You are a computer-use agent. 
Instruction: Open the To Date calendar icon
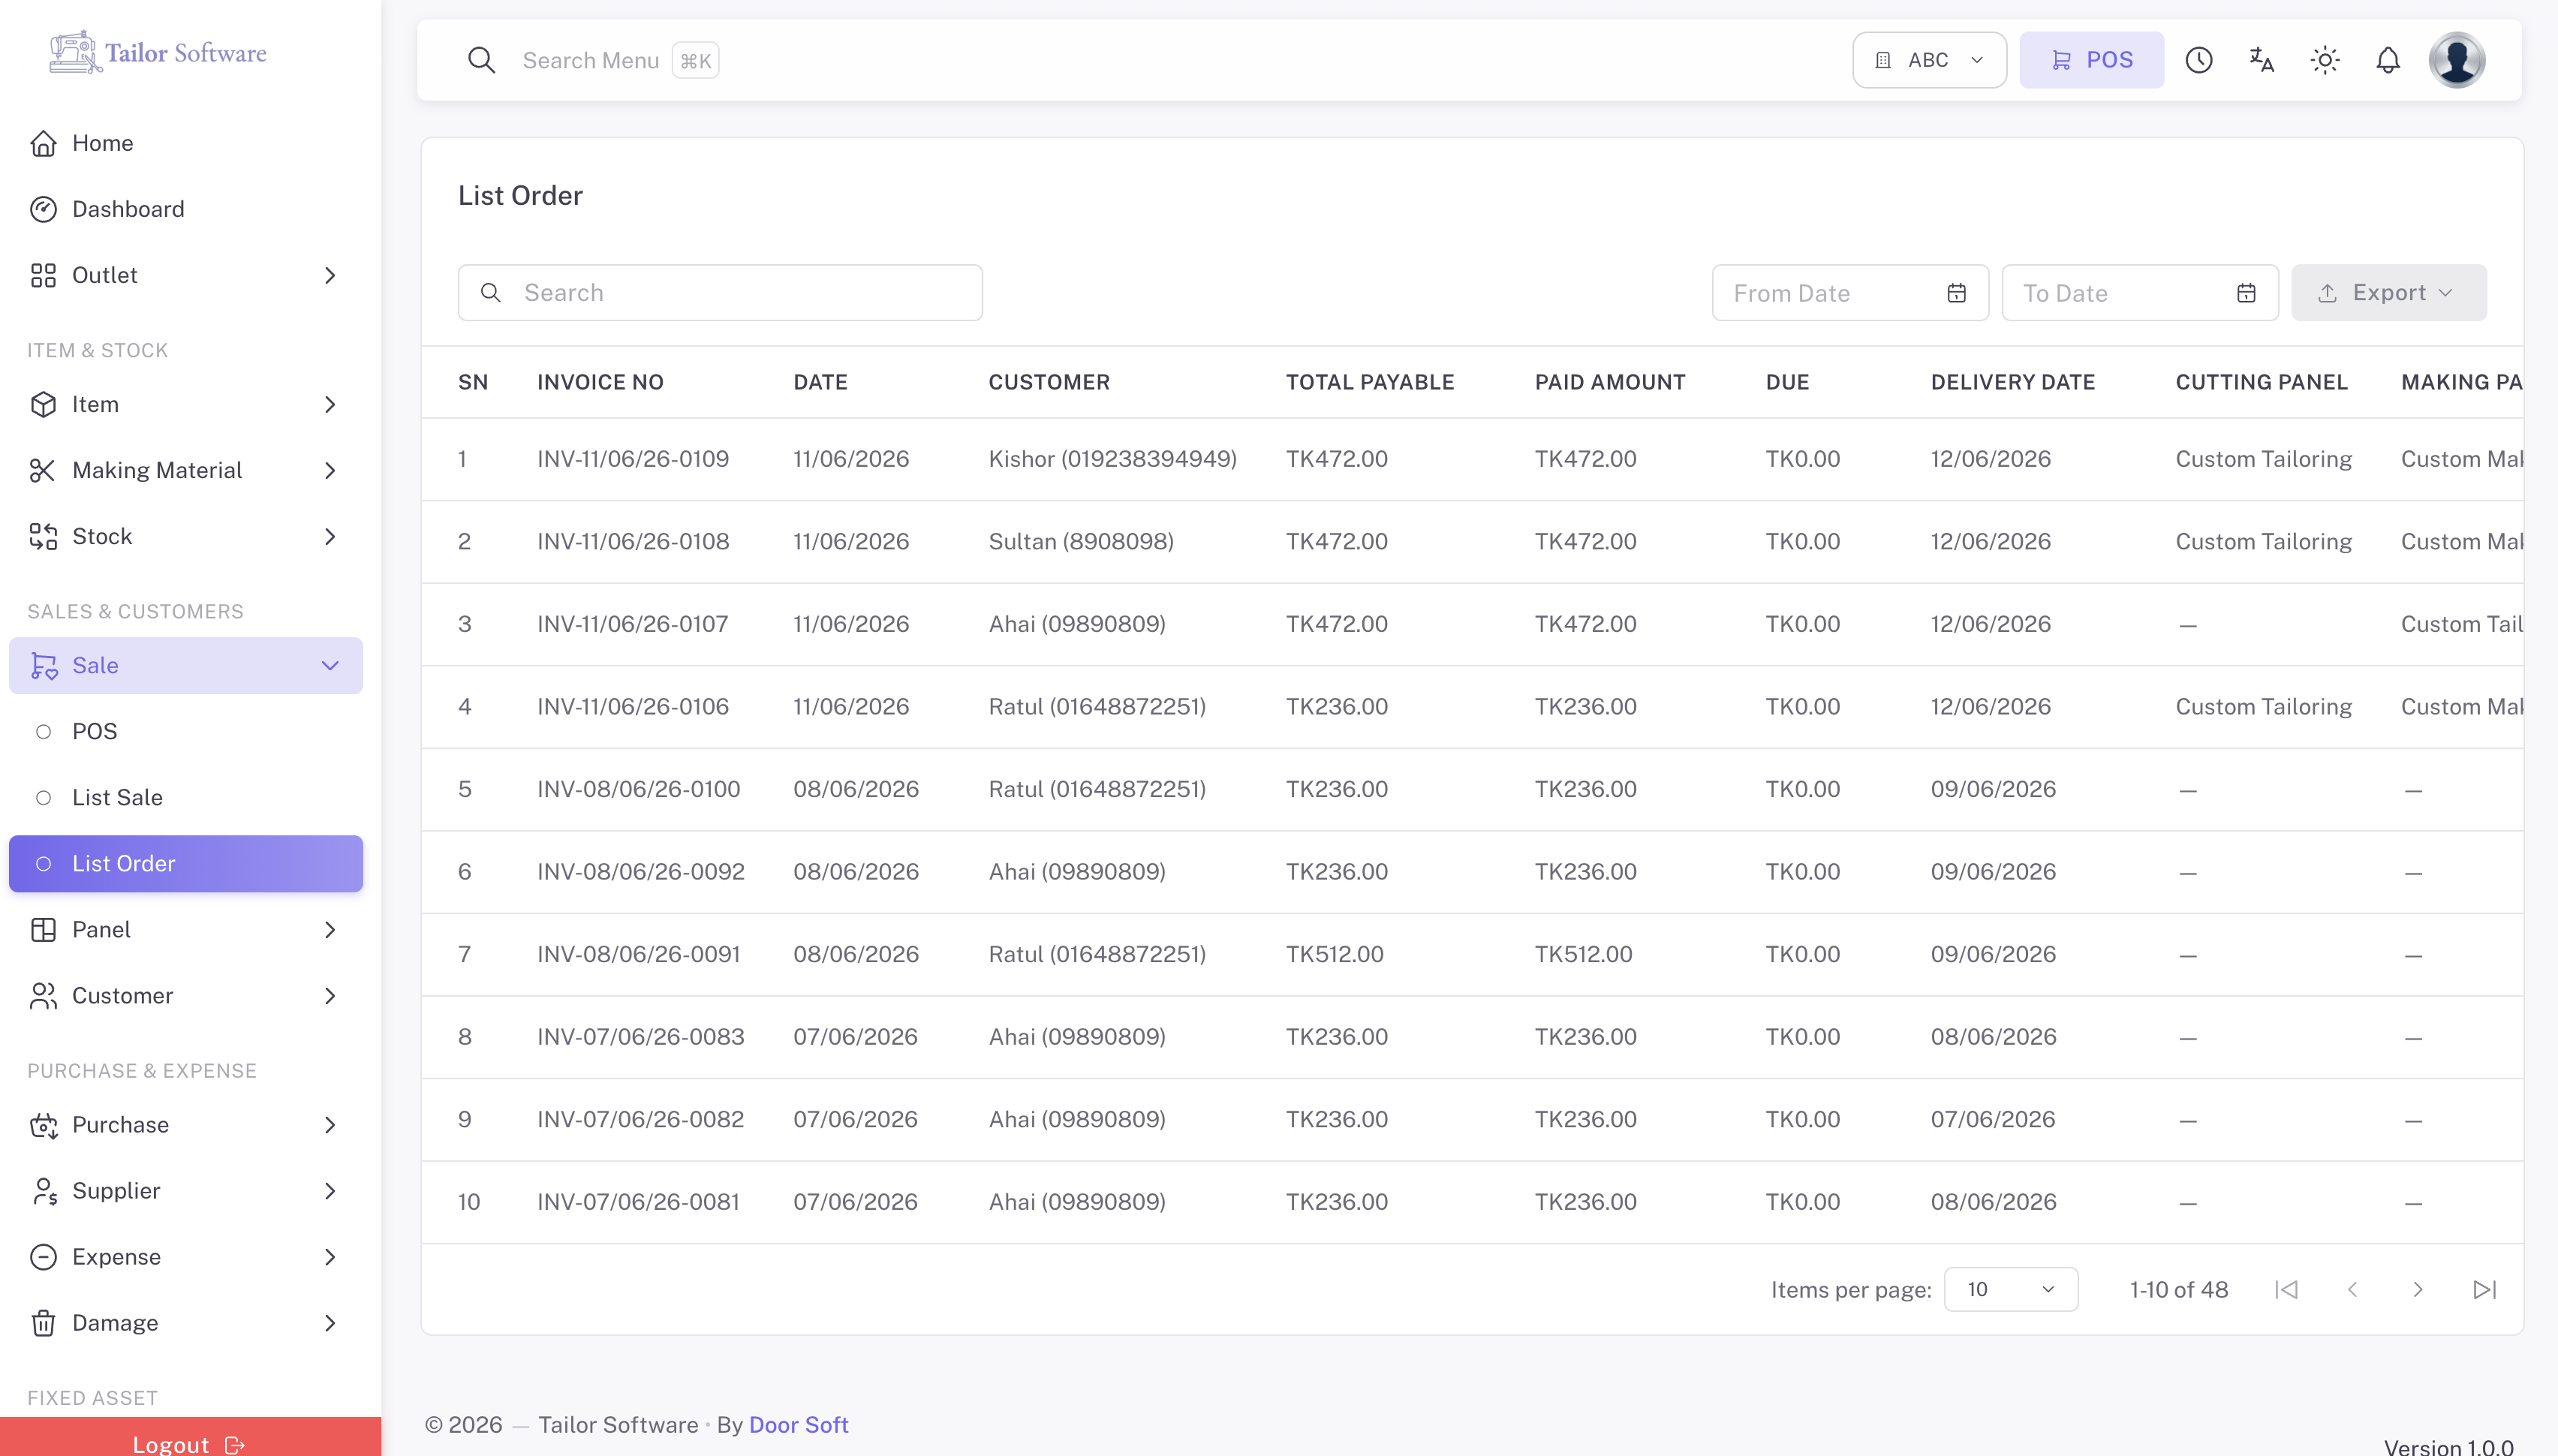coord(2246,293)
